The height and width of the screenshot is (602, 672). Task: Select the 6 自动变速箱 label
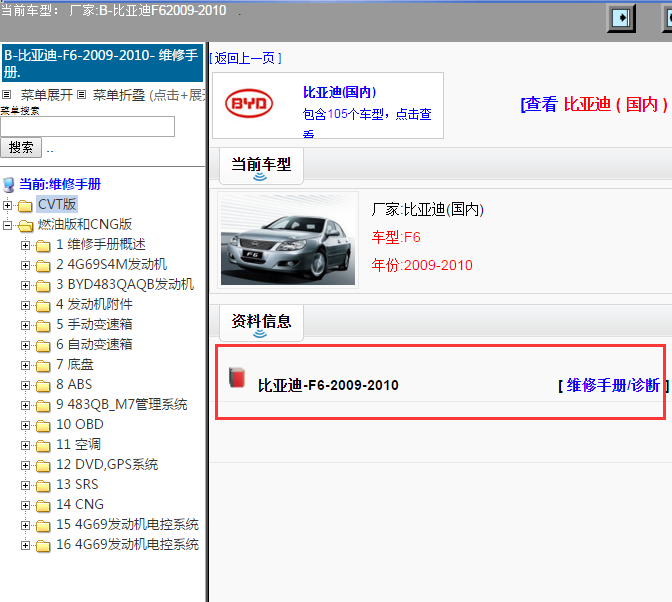coord(94,344)
